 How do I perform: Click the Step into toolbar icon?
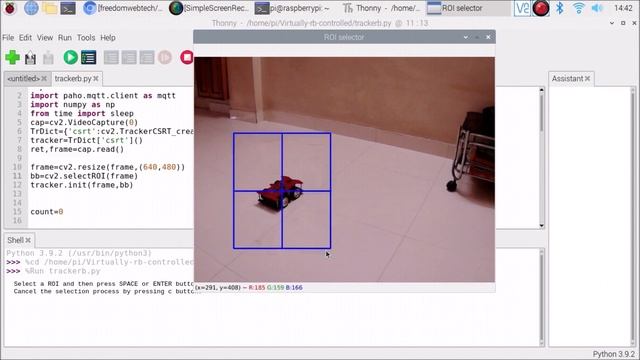(x=129, y=58)
